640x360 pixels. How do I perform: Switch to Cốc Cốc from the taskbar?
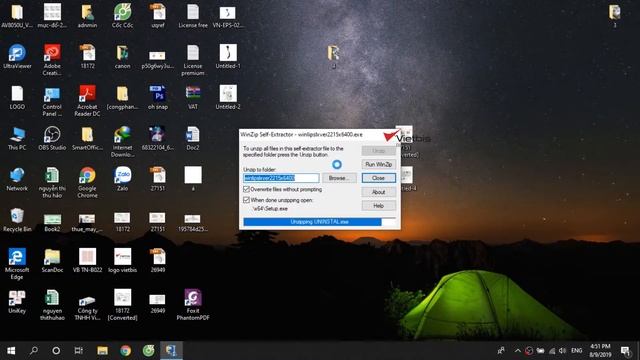click(x=149, y=350)
